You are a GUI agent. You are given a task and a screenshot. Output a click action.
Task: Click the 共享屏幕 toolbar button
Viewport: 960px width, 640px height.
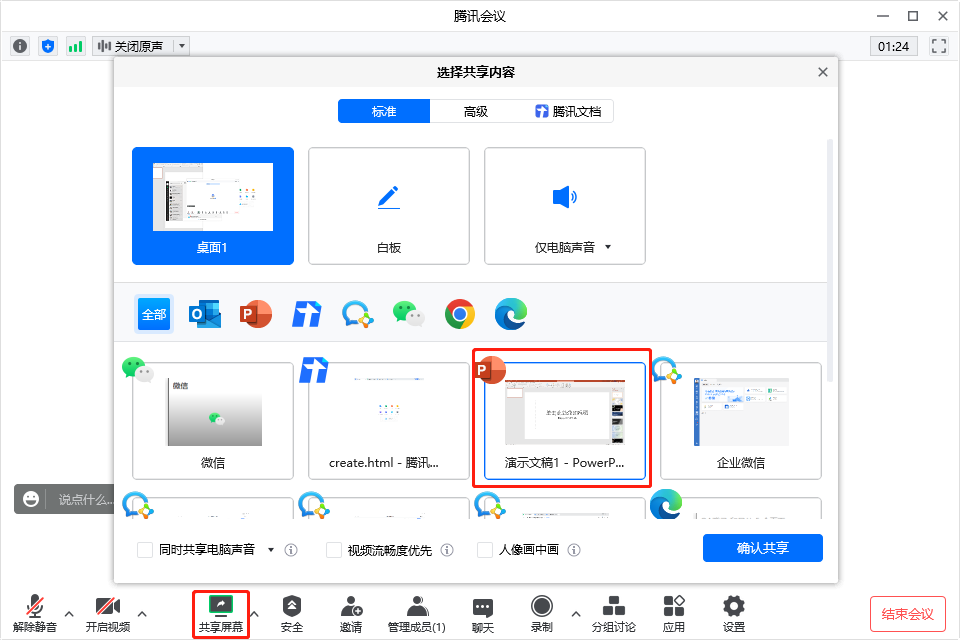(220, 614)
